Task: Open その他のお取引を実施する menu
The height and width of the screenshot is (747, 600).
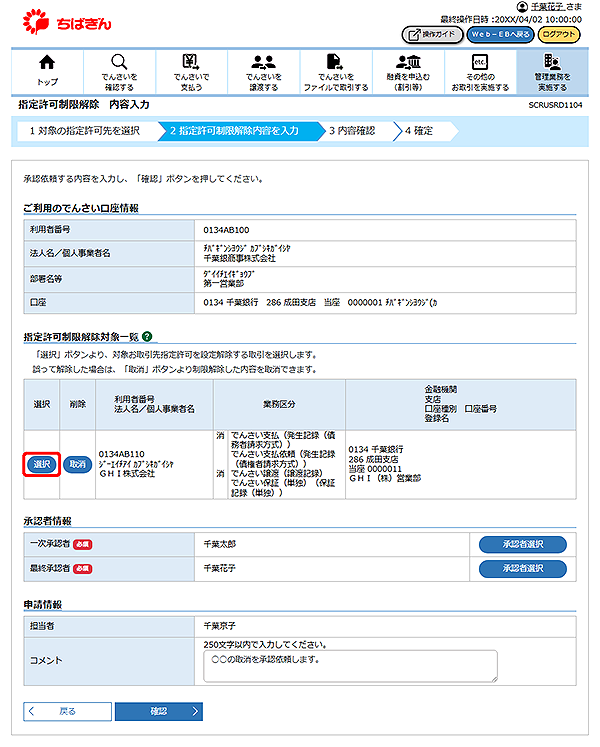Action: 480,71
